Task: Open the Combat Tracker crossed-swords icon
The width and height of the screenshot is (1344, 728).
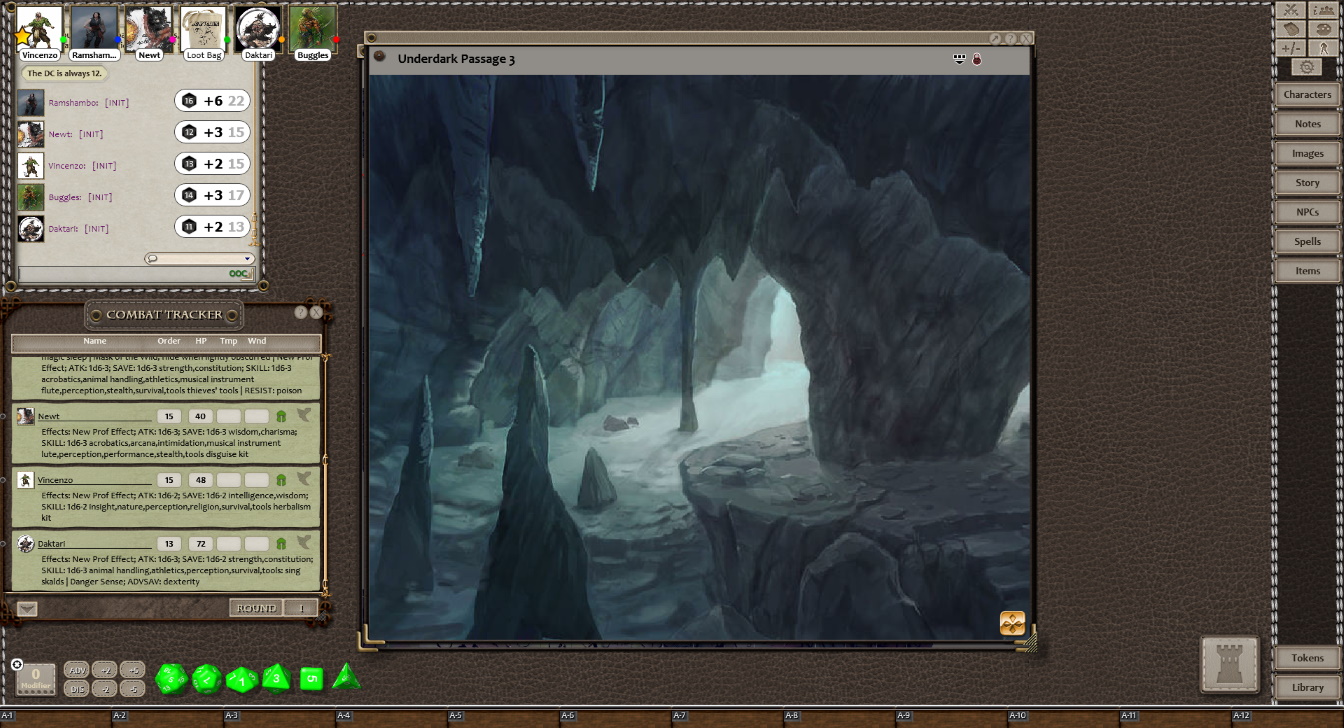Action: [x=1291, y=9]
